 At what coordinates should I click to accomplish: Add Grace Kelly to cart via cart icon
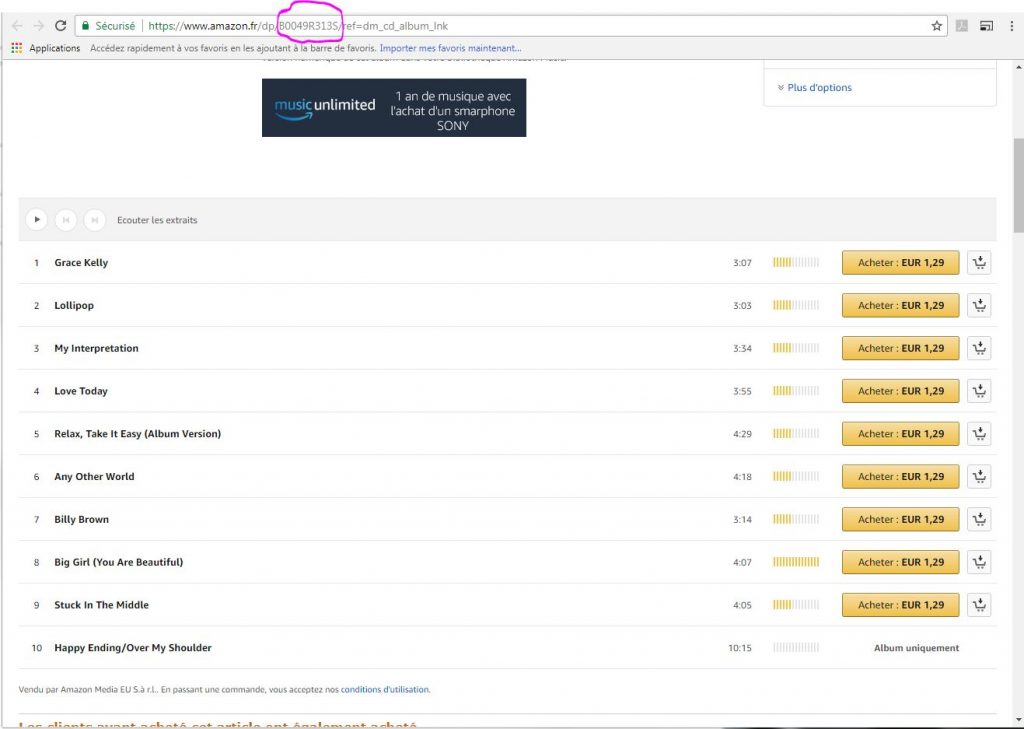tap(979, 263)
